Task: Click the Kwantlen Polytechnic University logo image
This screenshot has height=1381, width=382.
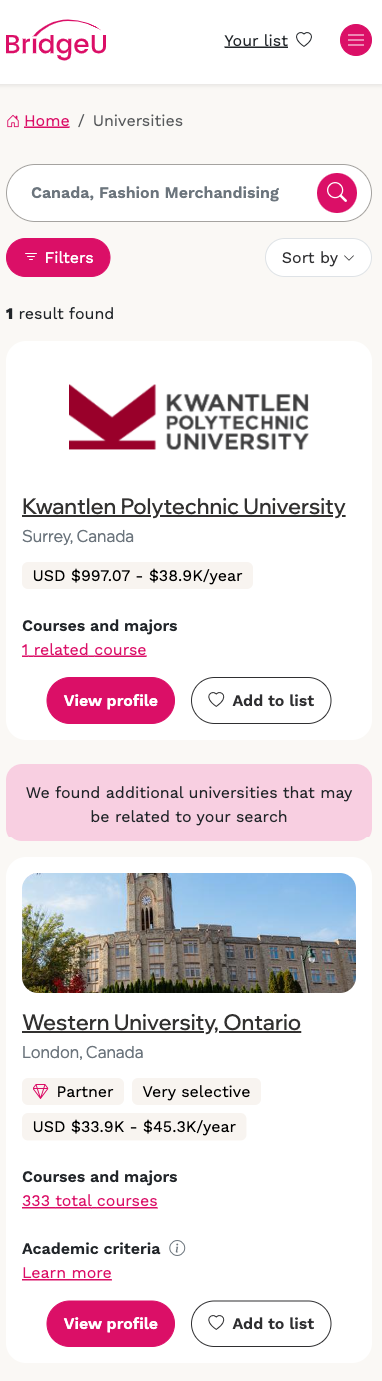Action: tap(189, 416)
